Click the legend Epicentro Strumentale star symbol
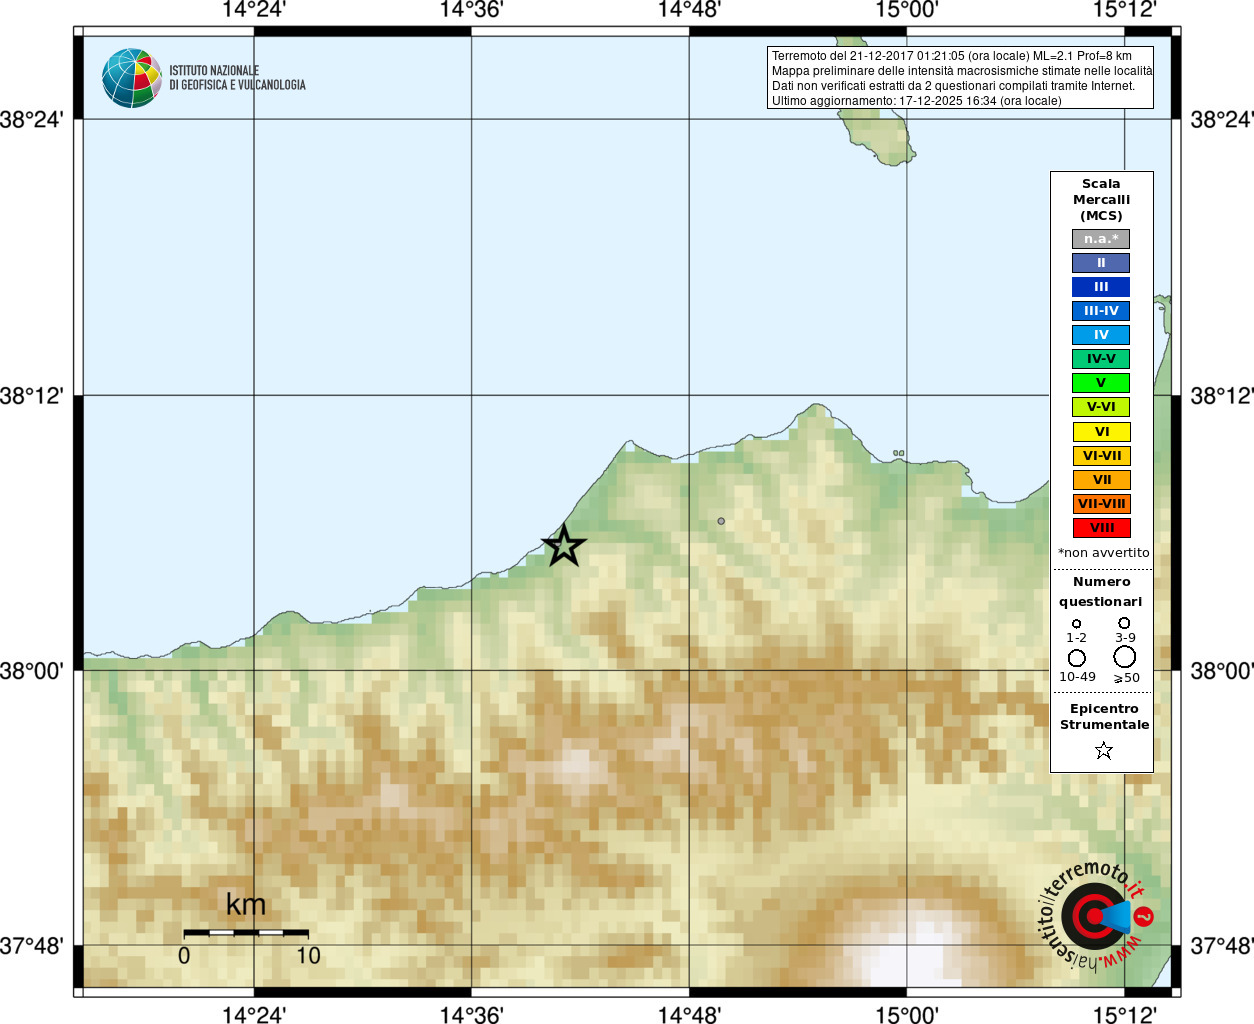 tap(1104, 750)
